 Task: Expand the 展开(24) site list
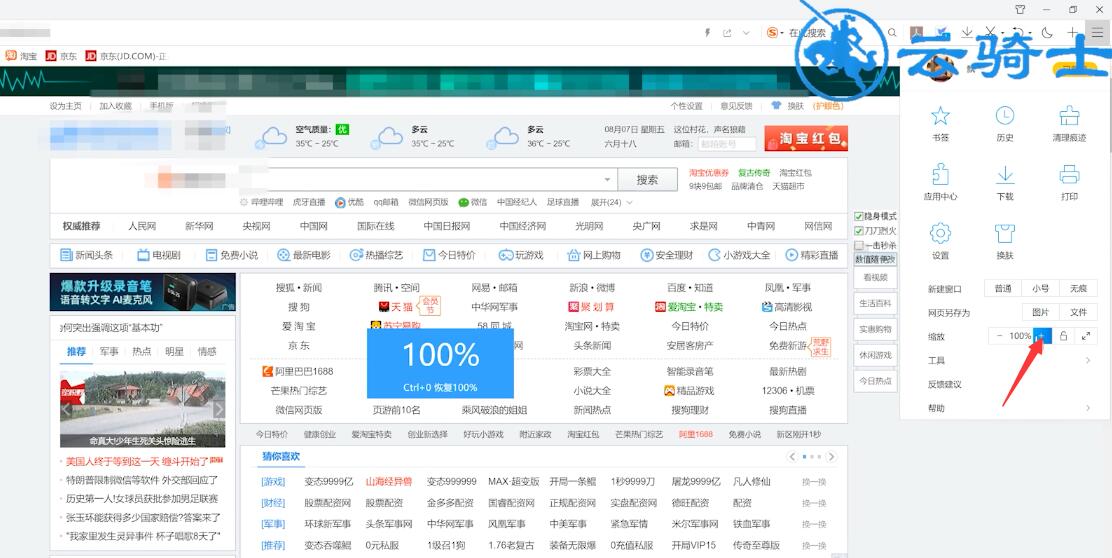pyautogui.click(x=611, y=202)
